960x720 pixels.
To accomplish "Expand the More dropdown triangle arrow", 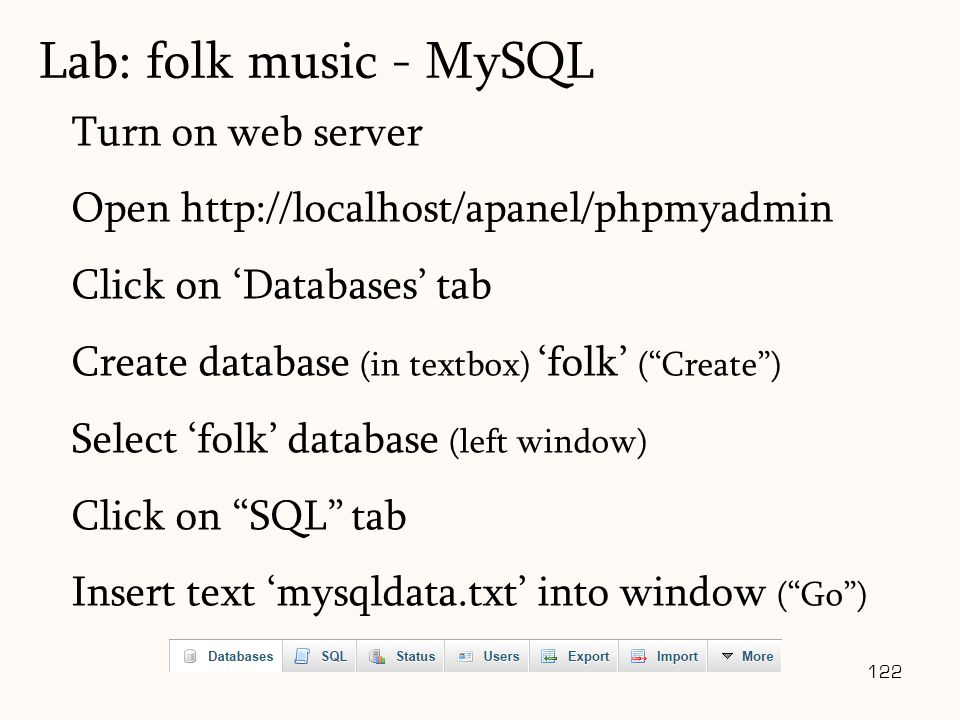I will pos(727,656).
